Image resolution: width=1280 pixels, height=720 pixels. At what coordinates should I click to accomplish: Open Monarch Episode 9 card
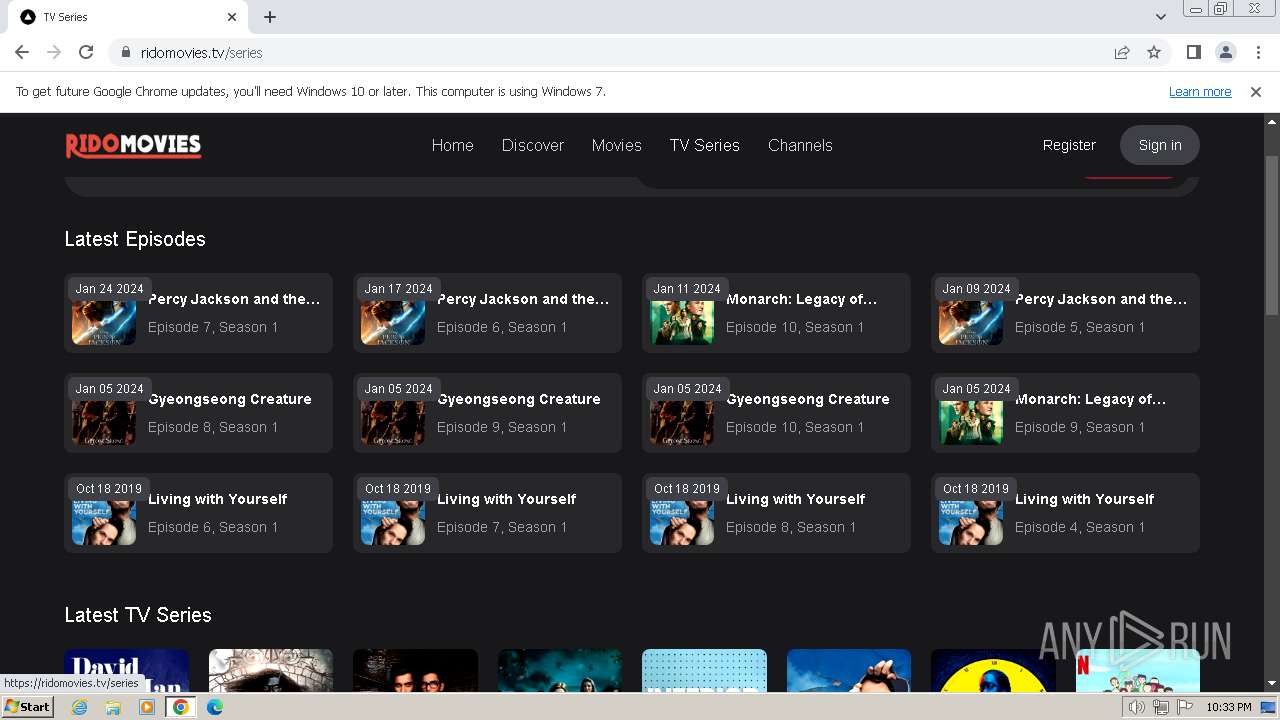(x=1065, y=413)
